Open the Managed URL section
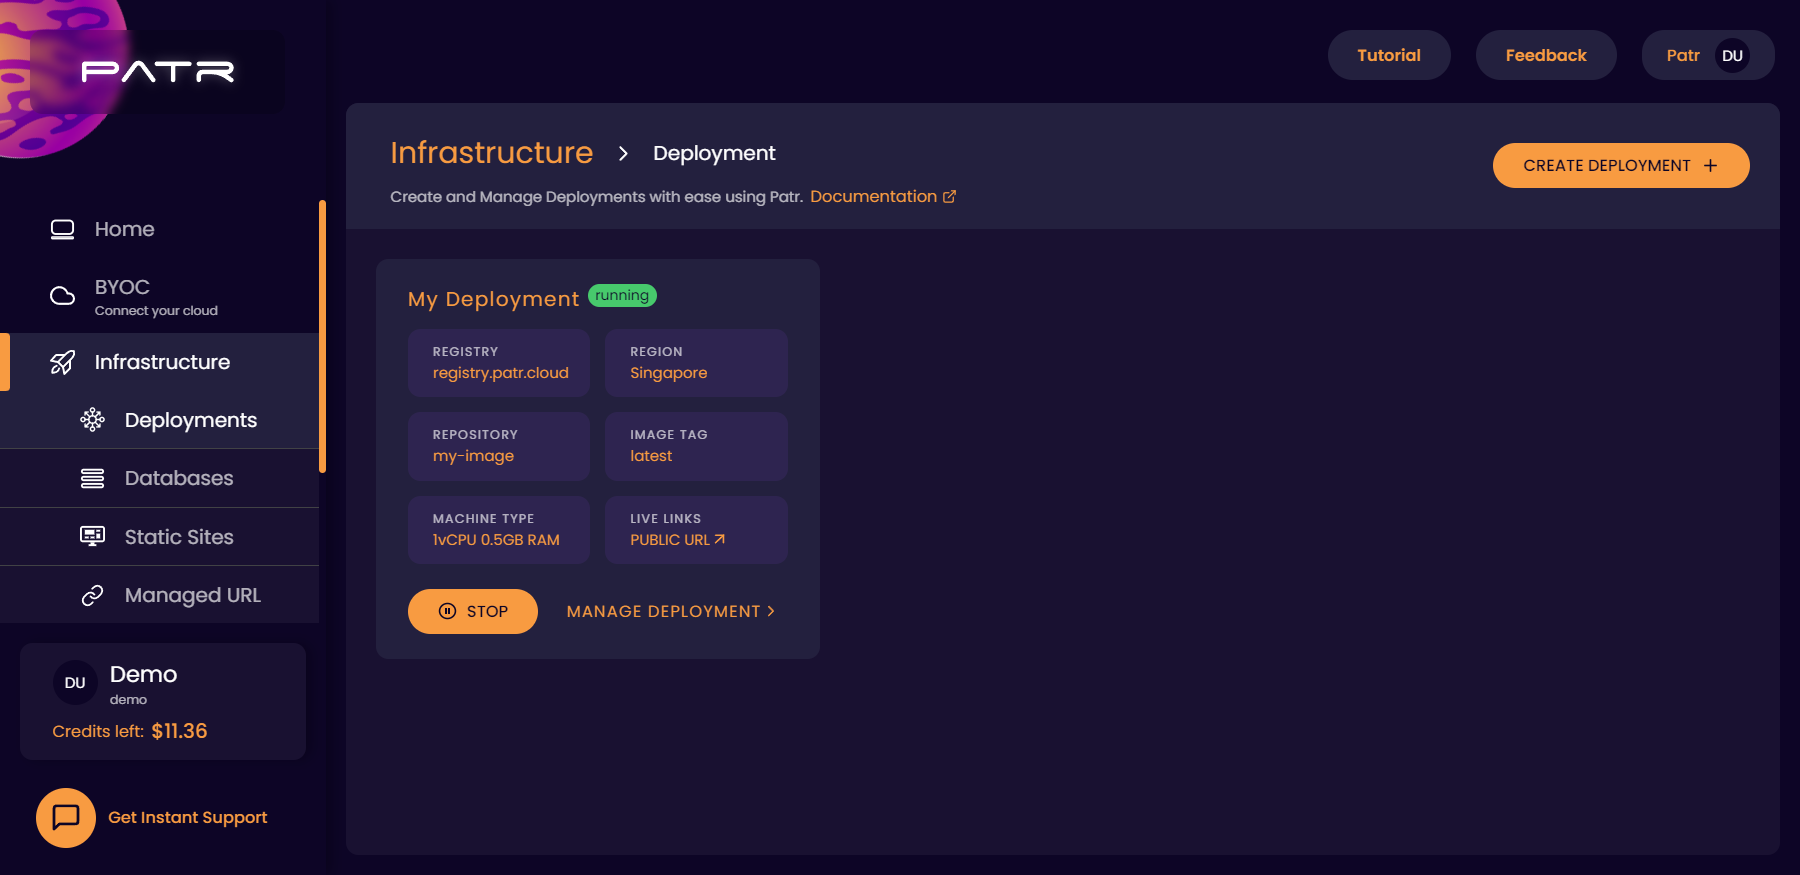 point(160,595)
